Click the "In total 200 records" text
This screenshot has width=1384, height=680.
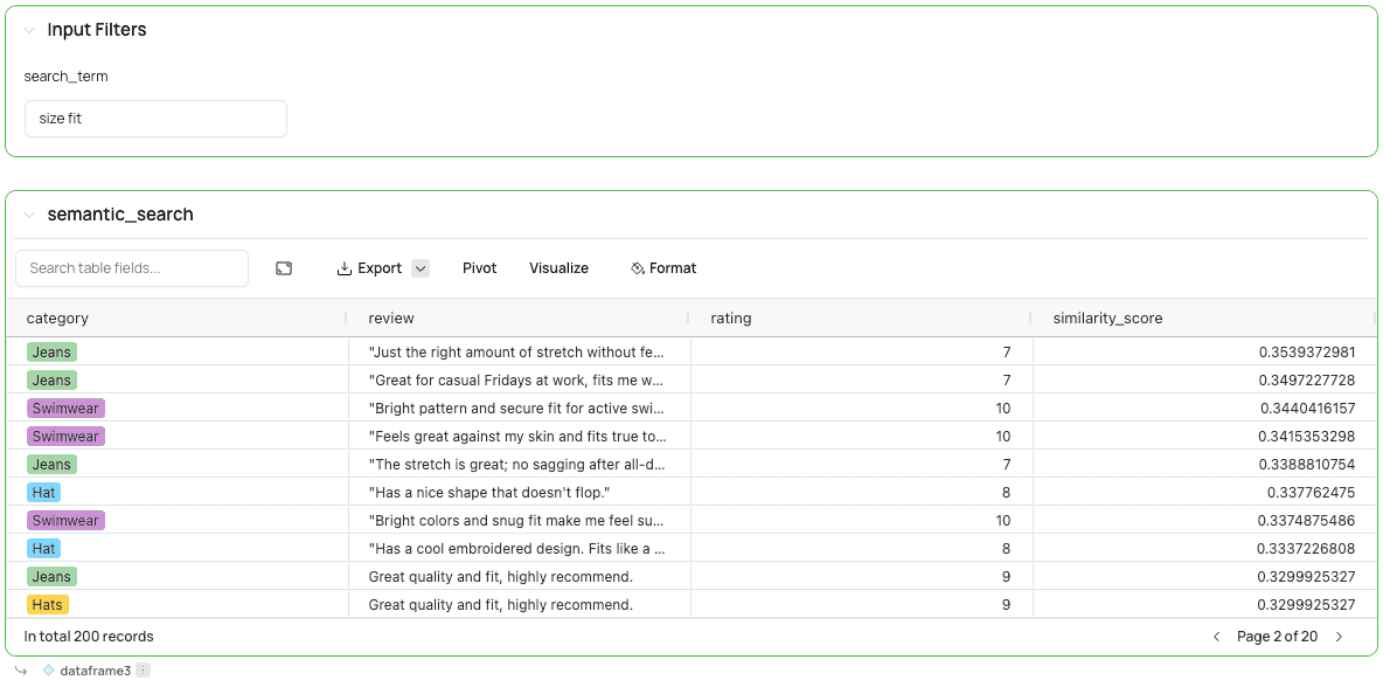click(89, 636)
